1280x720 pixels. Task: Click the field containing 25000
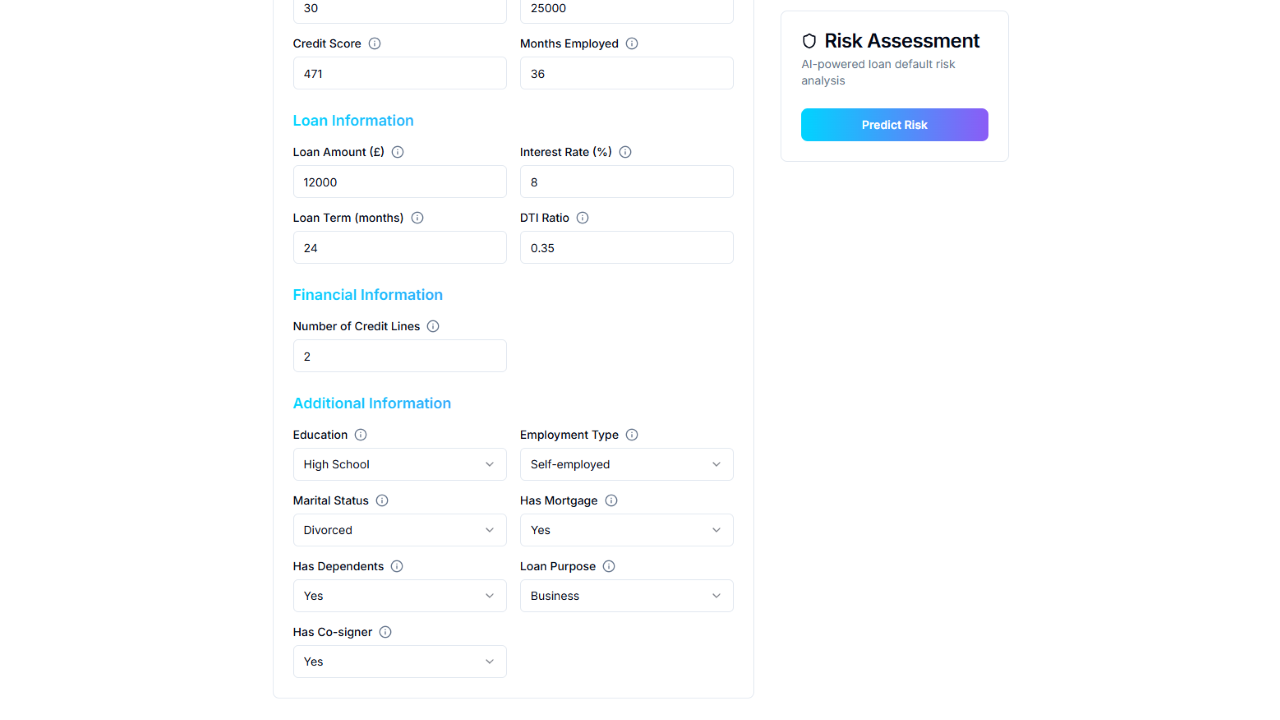coord(627,9)
